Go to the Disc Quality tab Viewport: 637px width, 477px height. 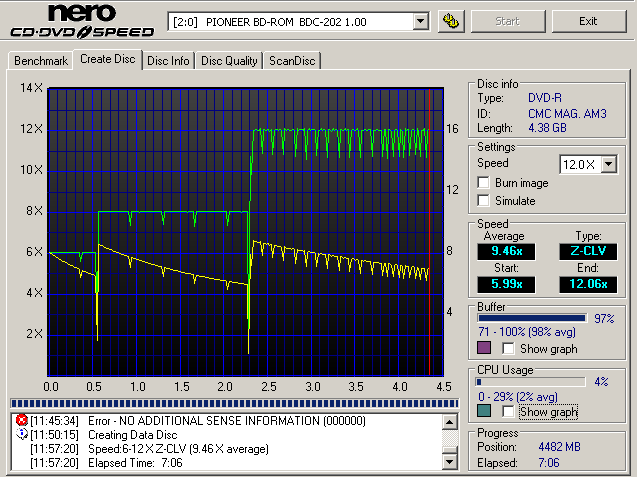pos(230,61)
